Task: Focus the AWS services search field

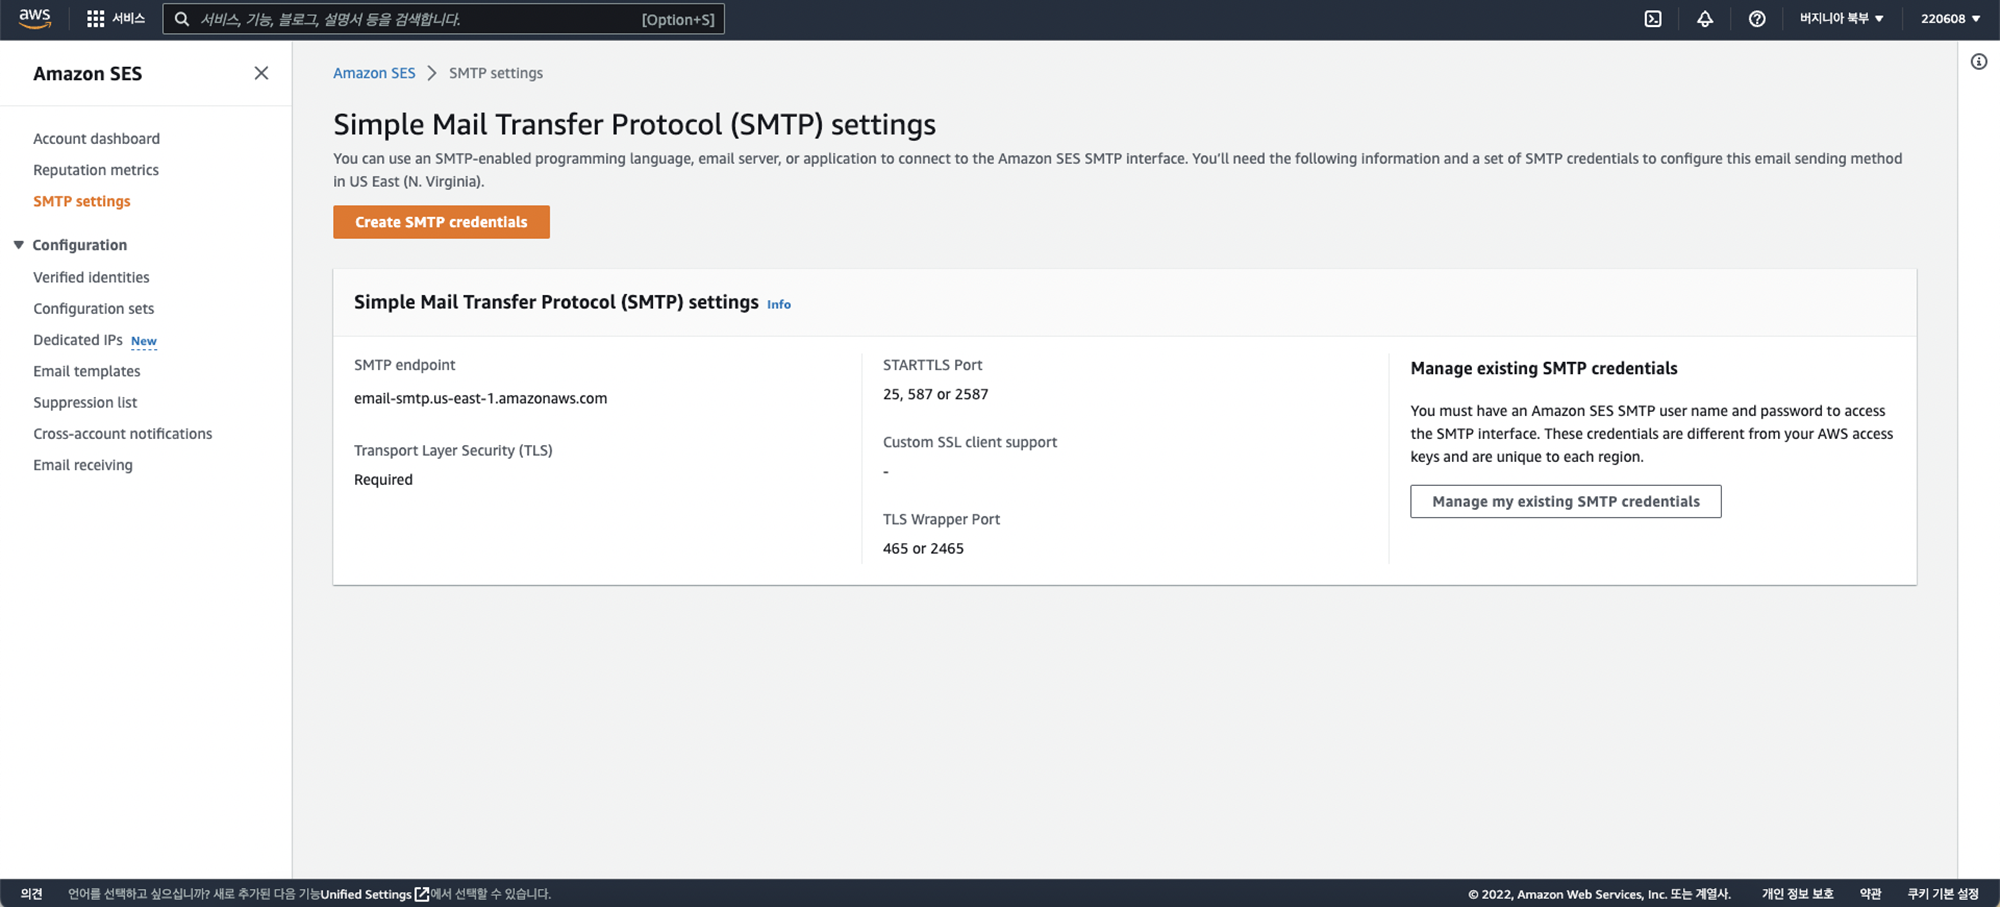Action: tap(443, 19)
